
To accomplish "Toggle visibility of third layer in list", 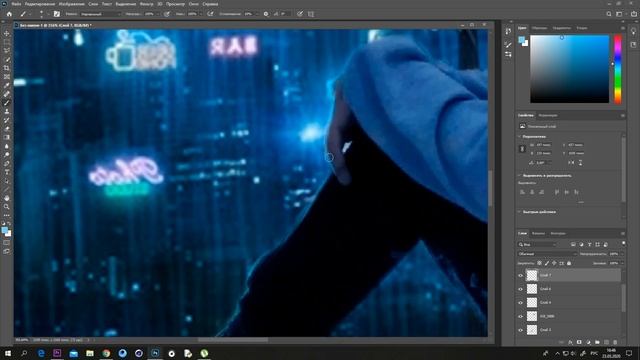I will click(x=520, y=302).
